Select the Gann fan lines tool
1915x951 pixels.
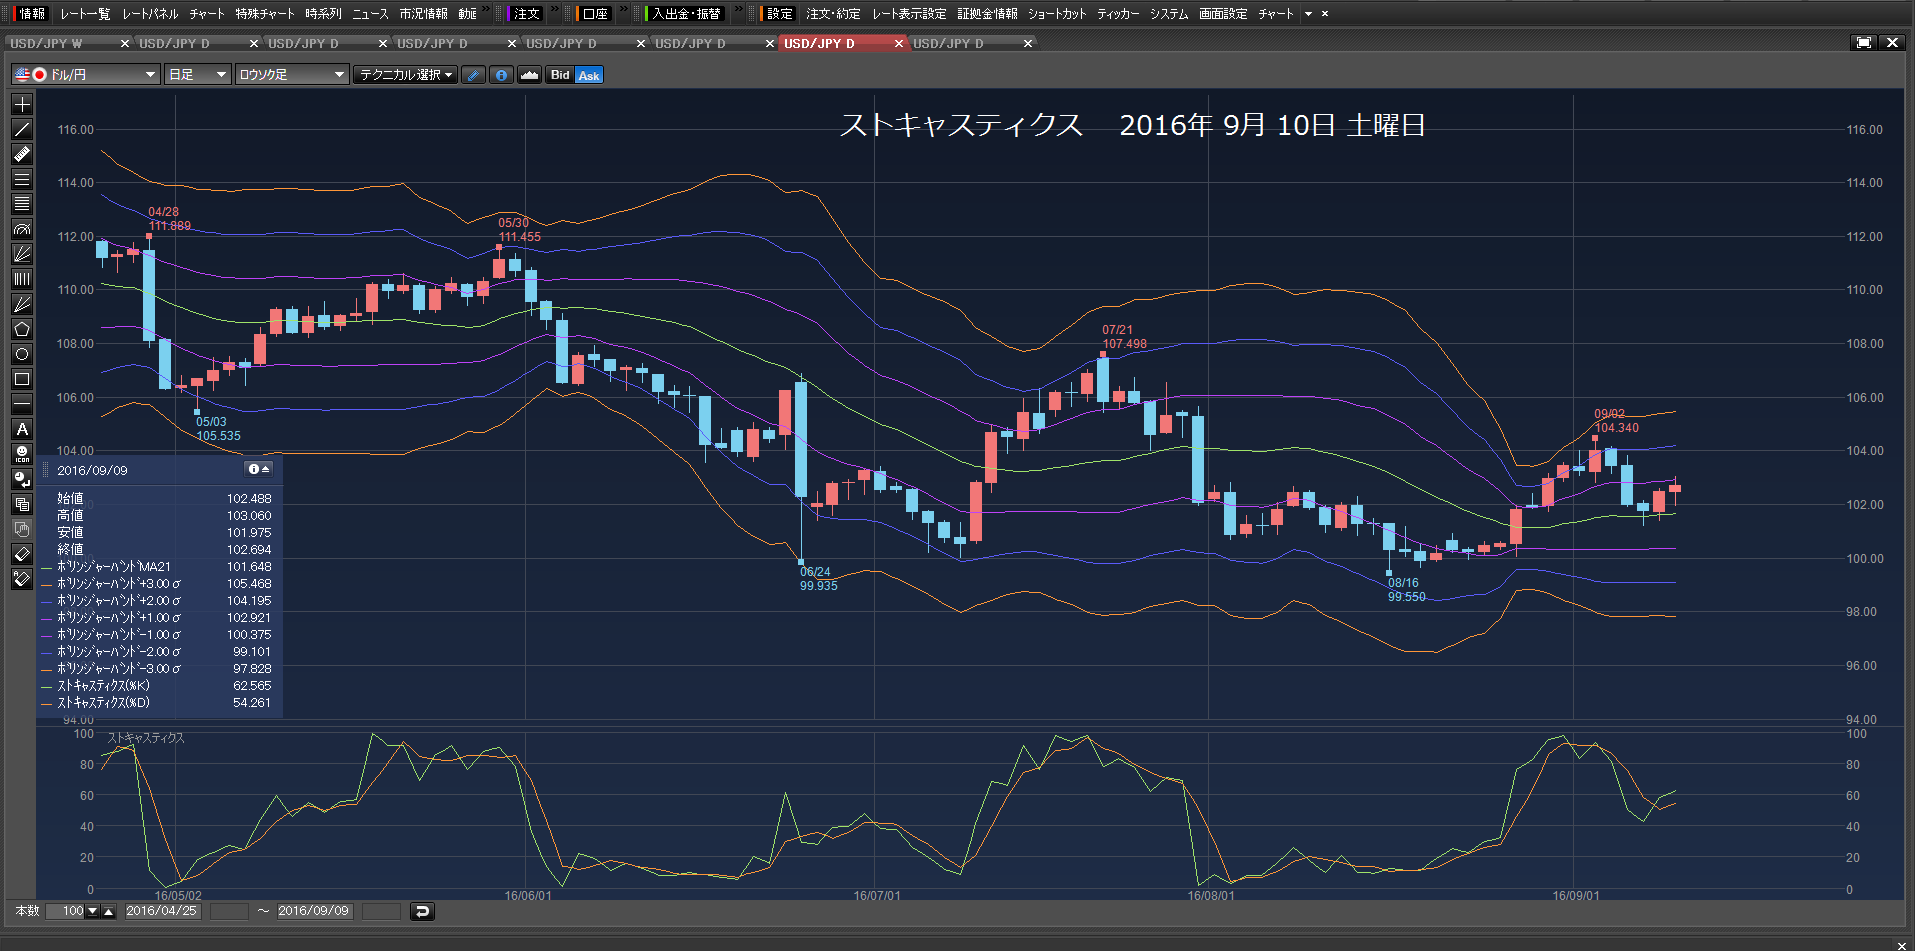tap(22, 304)
